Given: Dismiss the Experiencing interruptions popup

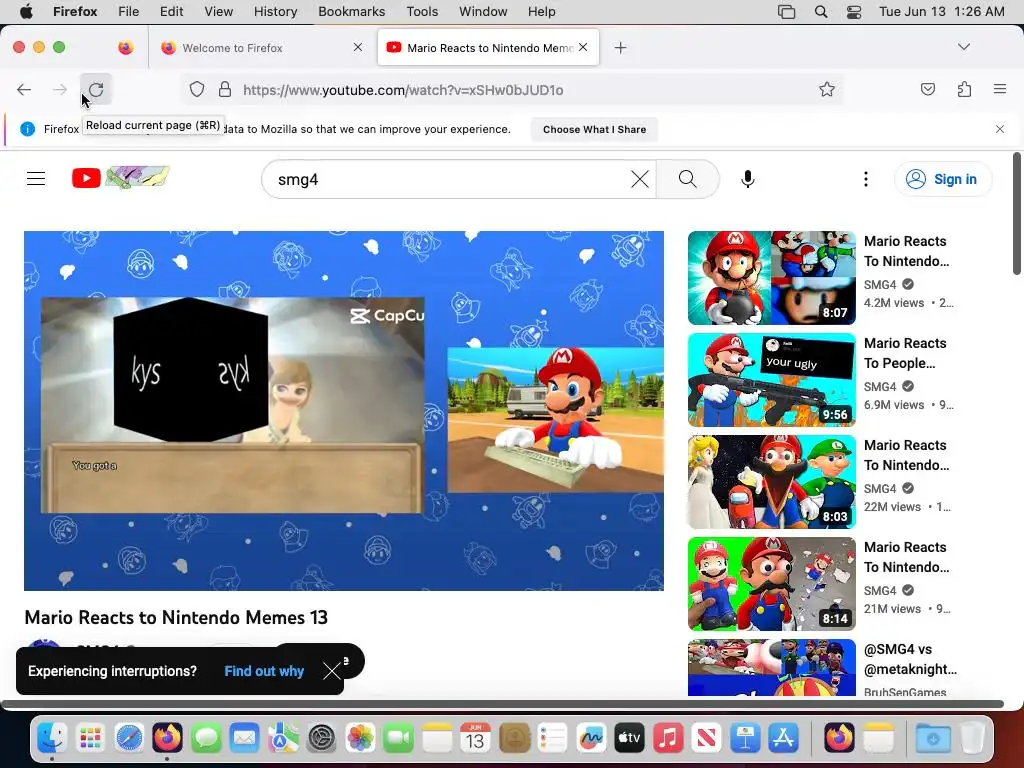Looking at the screenshot, I should tap(332, 671).
